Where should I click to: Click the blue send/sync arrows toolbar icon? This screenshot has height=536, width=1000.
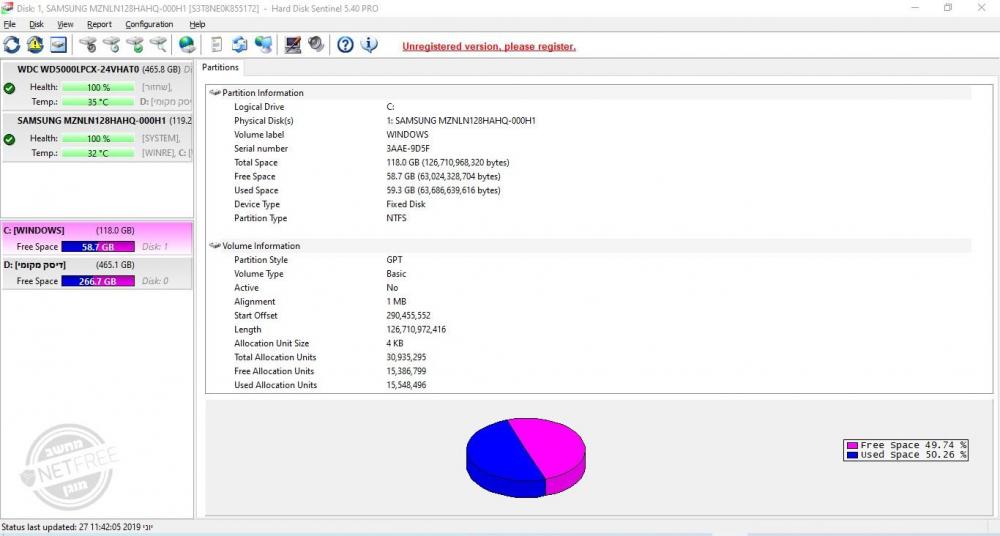click(x=240, y=45)
